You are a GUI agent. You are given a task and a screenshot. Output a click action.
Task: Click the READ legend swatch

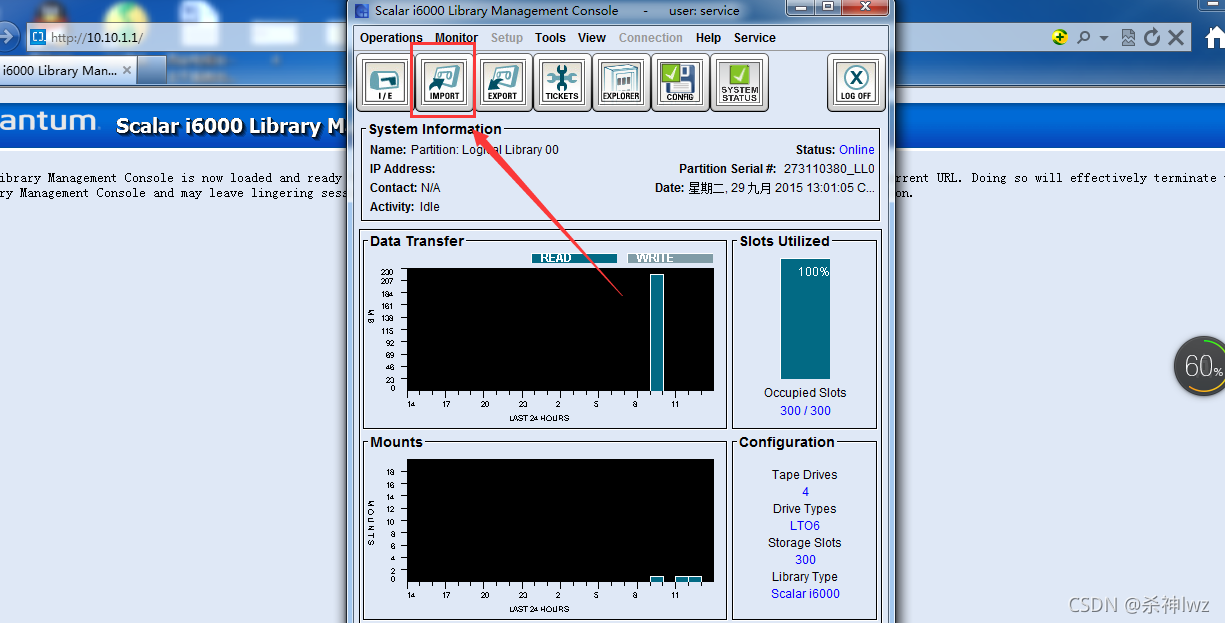tap(574, 258)
